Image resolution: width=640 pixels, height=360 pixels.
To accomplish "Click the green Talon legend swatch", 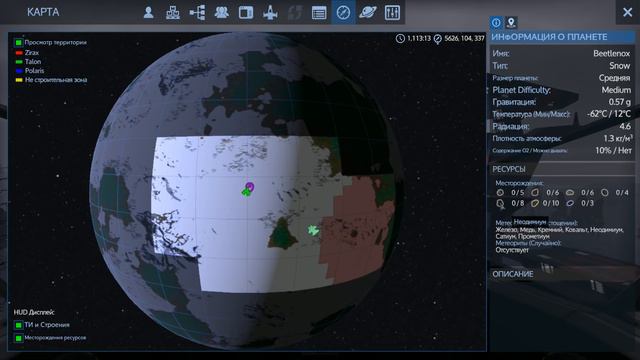I will [19, 62].
